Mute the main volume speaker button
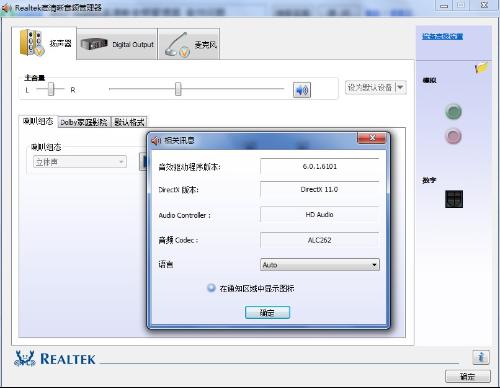The height and width of the screenshot is (388, 500). click(302, 90)
